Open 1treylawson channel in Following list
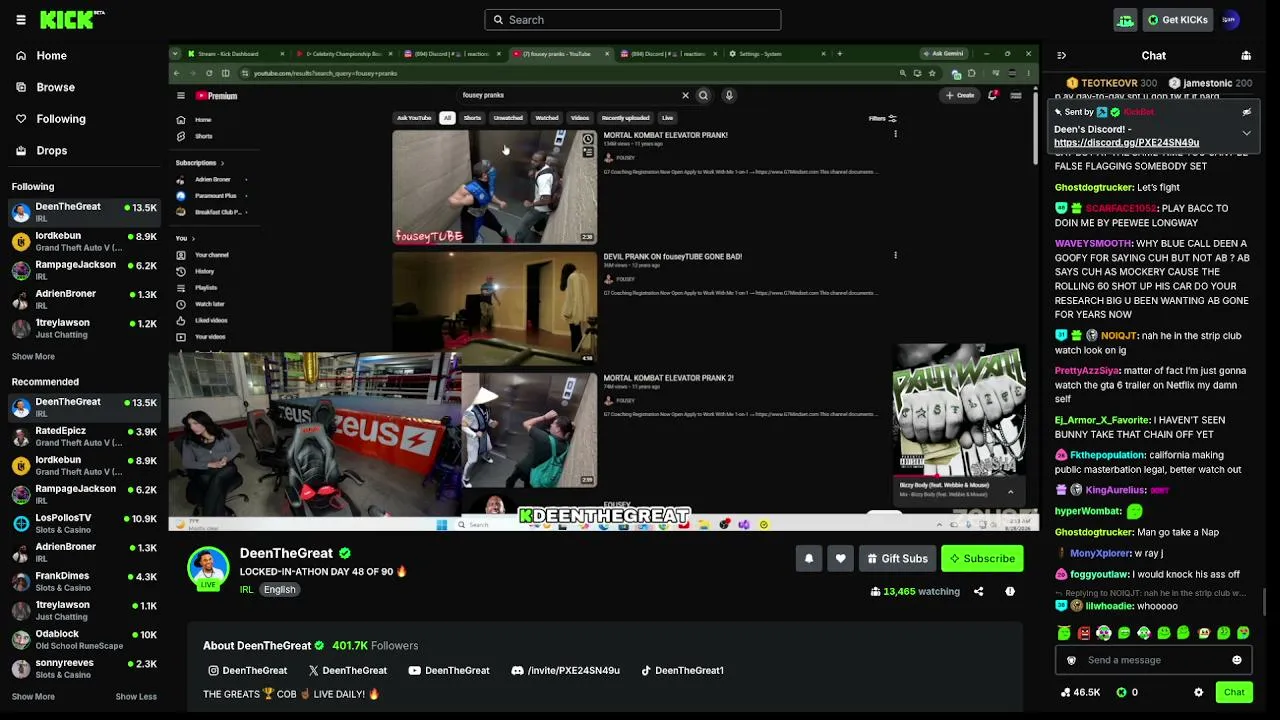Screen dimensions: 1280x720 point(84,328)
